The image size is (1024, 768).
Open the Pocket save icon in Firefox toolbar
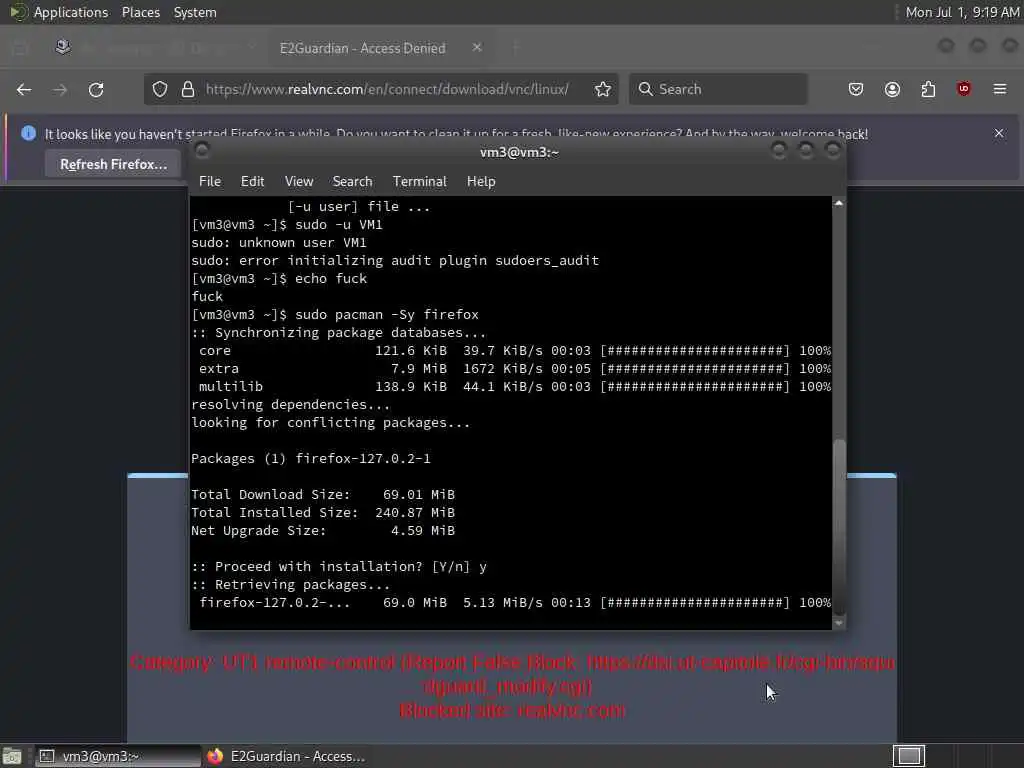[x=856, y=89]
